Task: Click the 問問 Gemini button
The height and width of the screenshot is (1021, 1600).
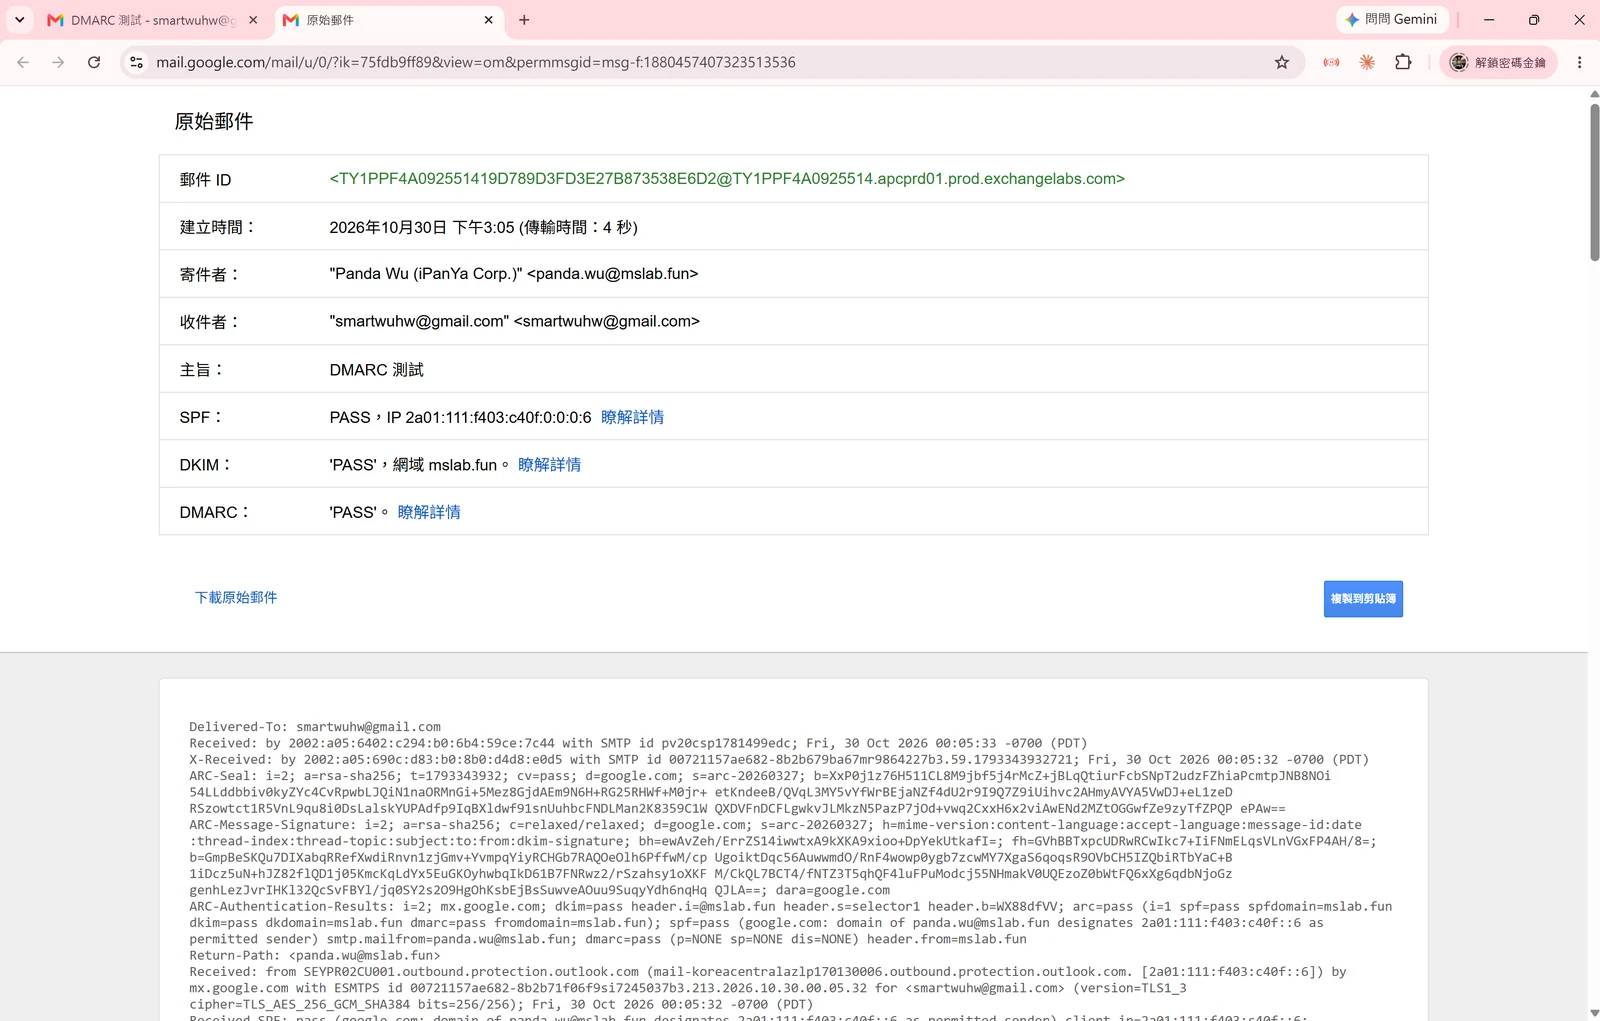Action: click(x=1392, y=20)
